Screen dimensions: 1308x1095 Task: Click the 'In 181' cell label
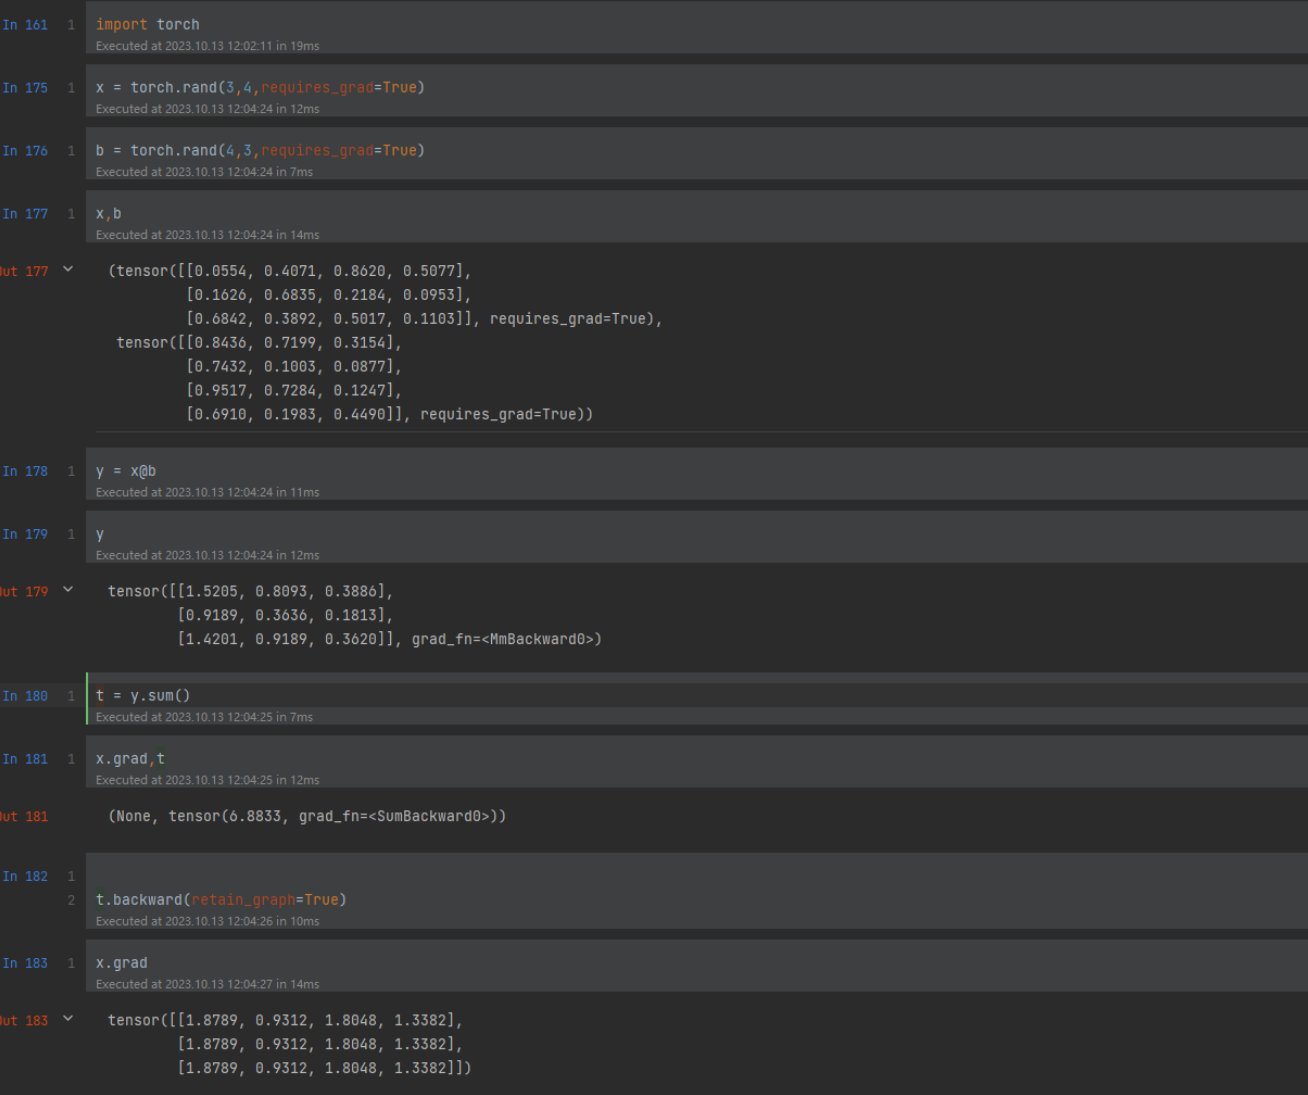[25, 759]
